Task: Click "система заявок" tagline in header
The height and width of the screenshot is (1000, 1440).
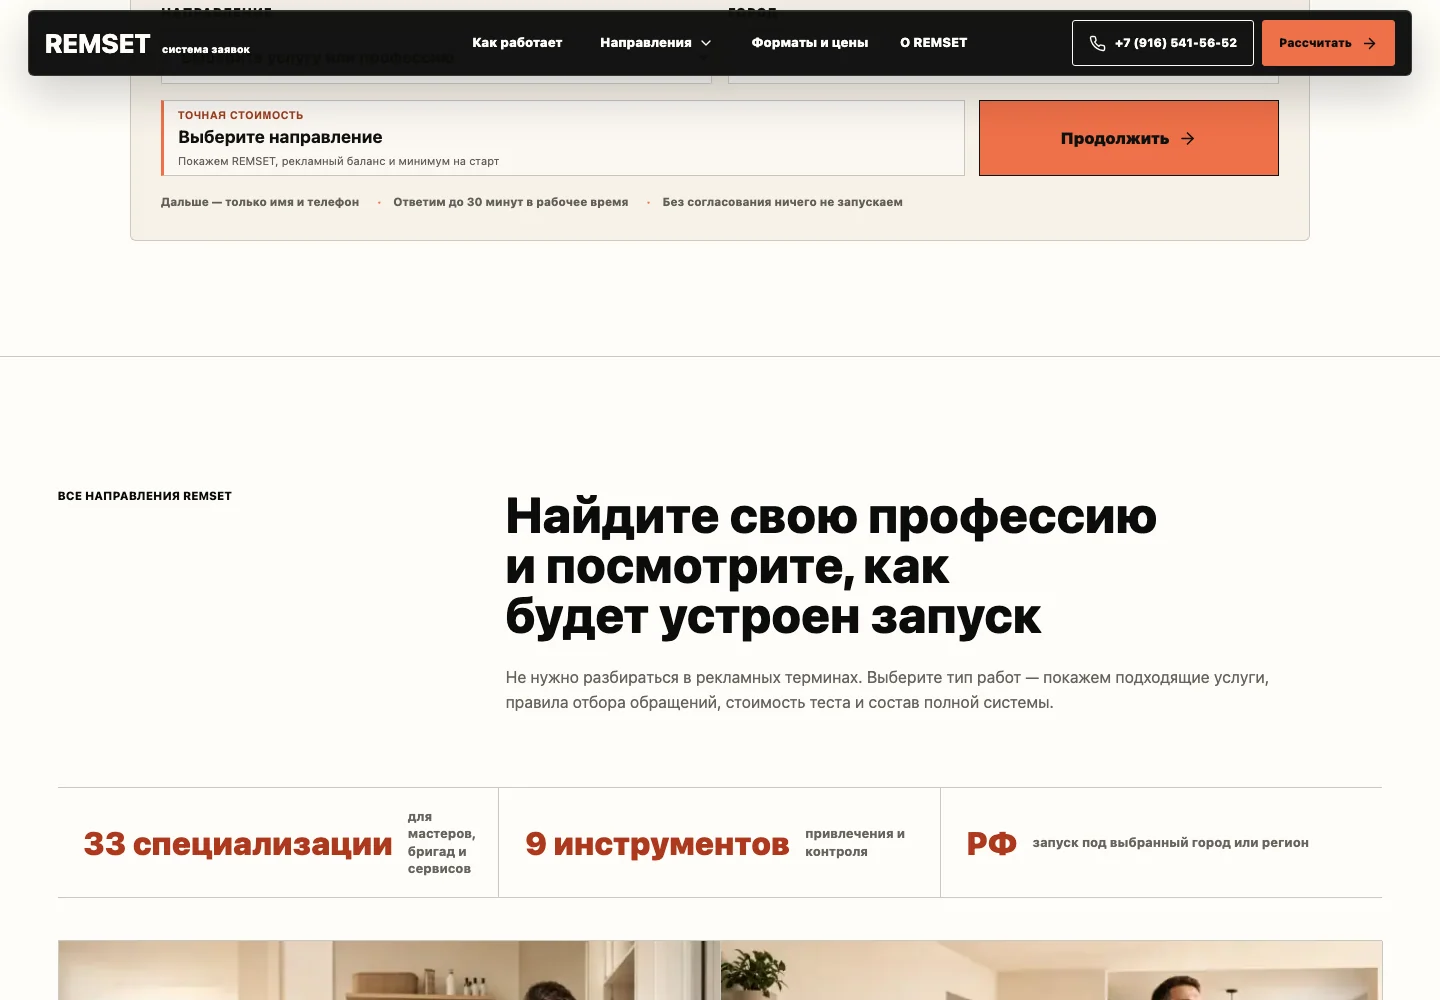Action: (206, 49)
